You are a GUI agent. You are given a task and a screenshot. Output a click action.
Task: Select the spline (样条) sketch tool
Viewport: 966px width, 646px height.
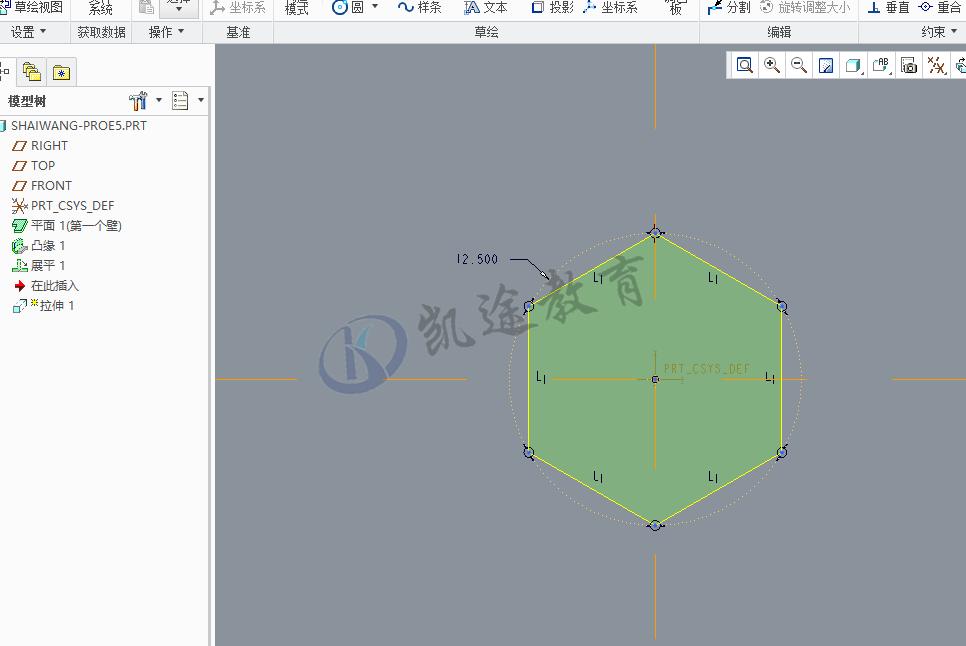pyautogui.click(x=418, y=8)
